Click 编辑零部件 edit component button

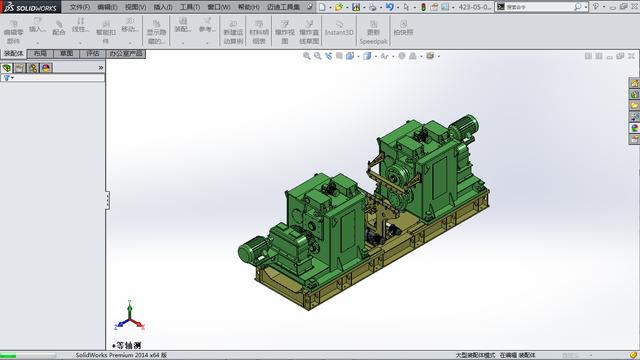[x=13, y=31]
